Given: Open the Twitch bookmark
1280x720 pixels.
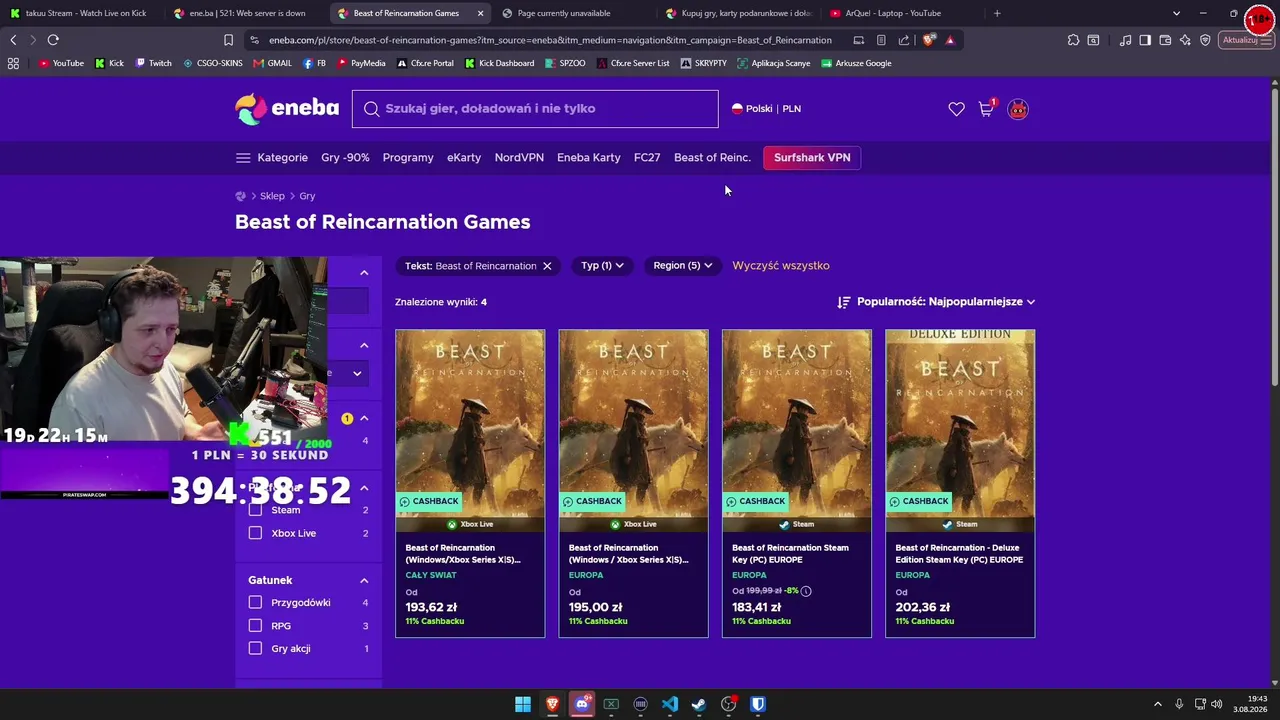Looking at the screenshot, I should [x=154, y=63].
